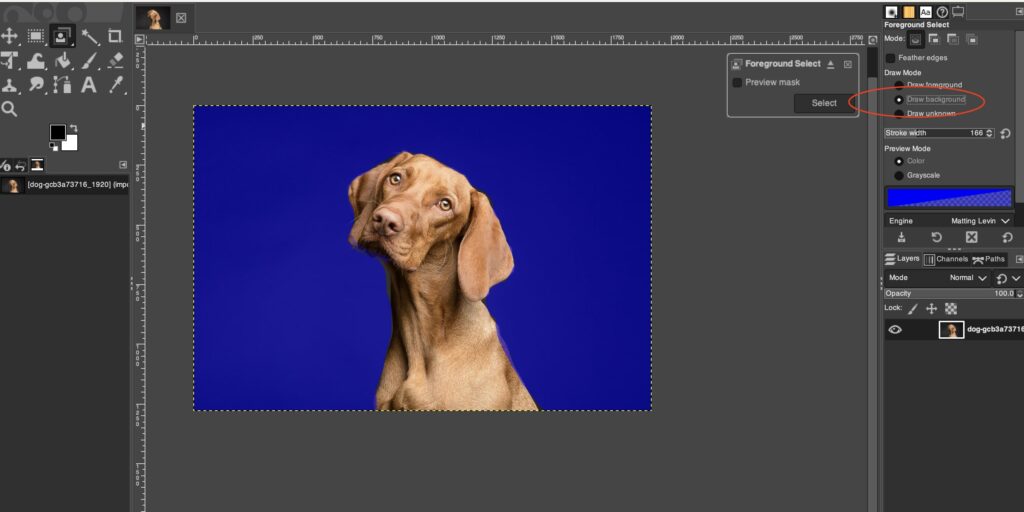1024x512 pixels.
Task: Select the Rectangle Select tool
Action: pos(36,36)
